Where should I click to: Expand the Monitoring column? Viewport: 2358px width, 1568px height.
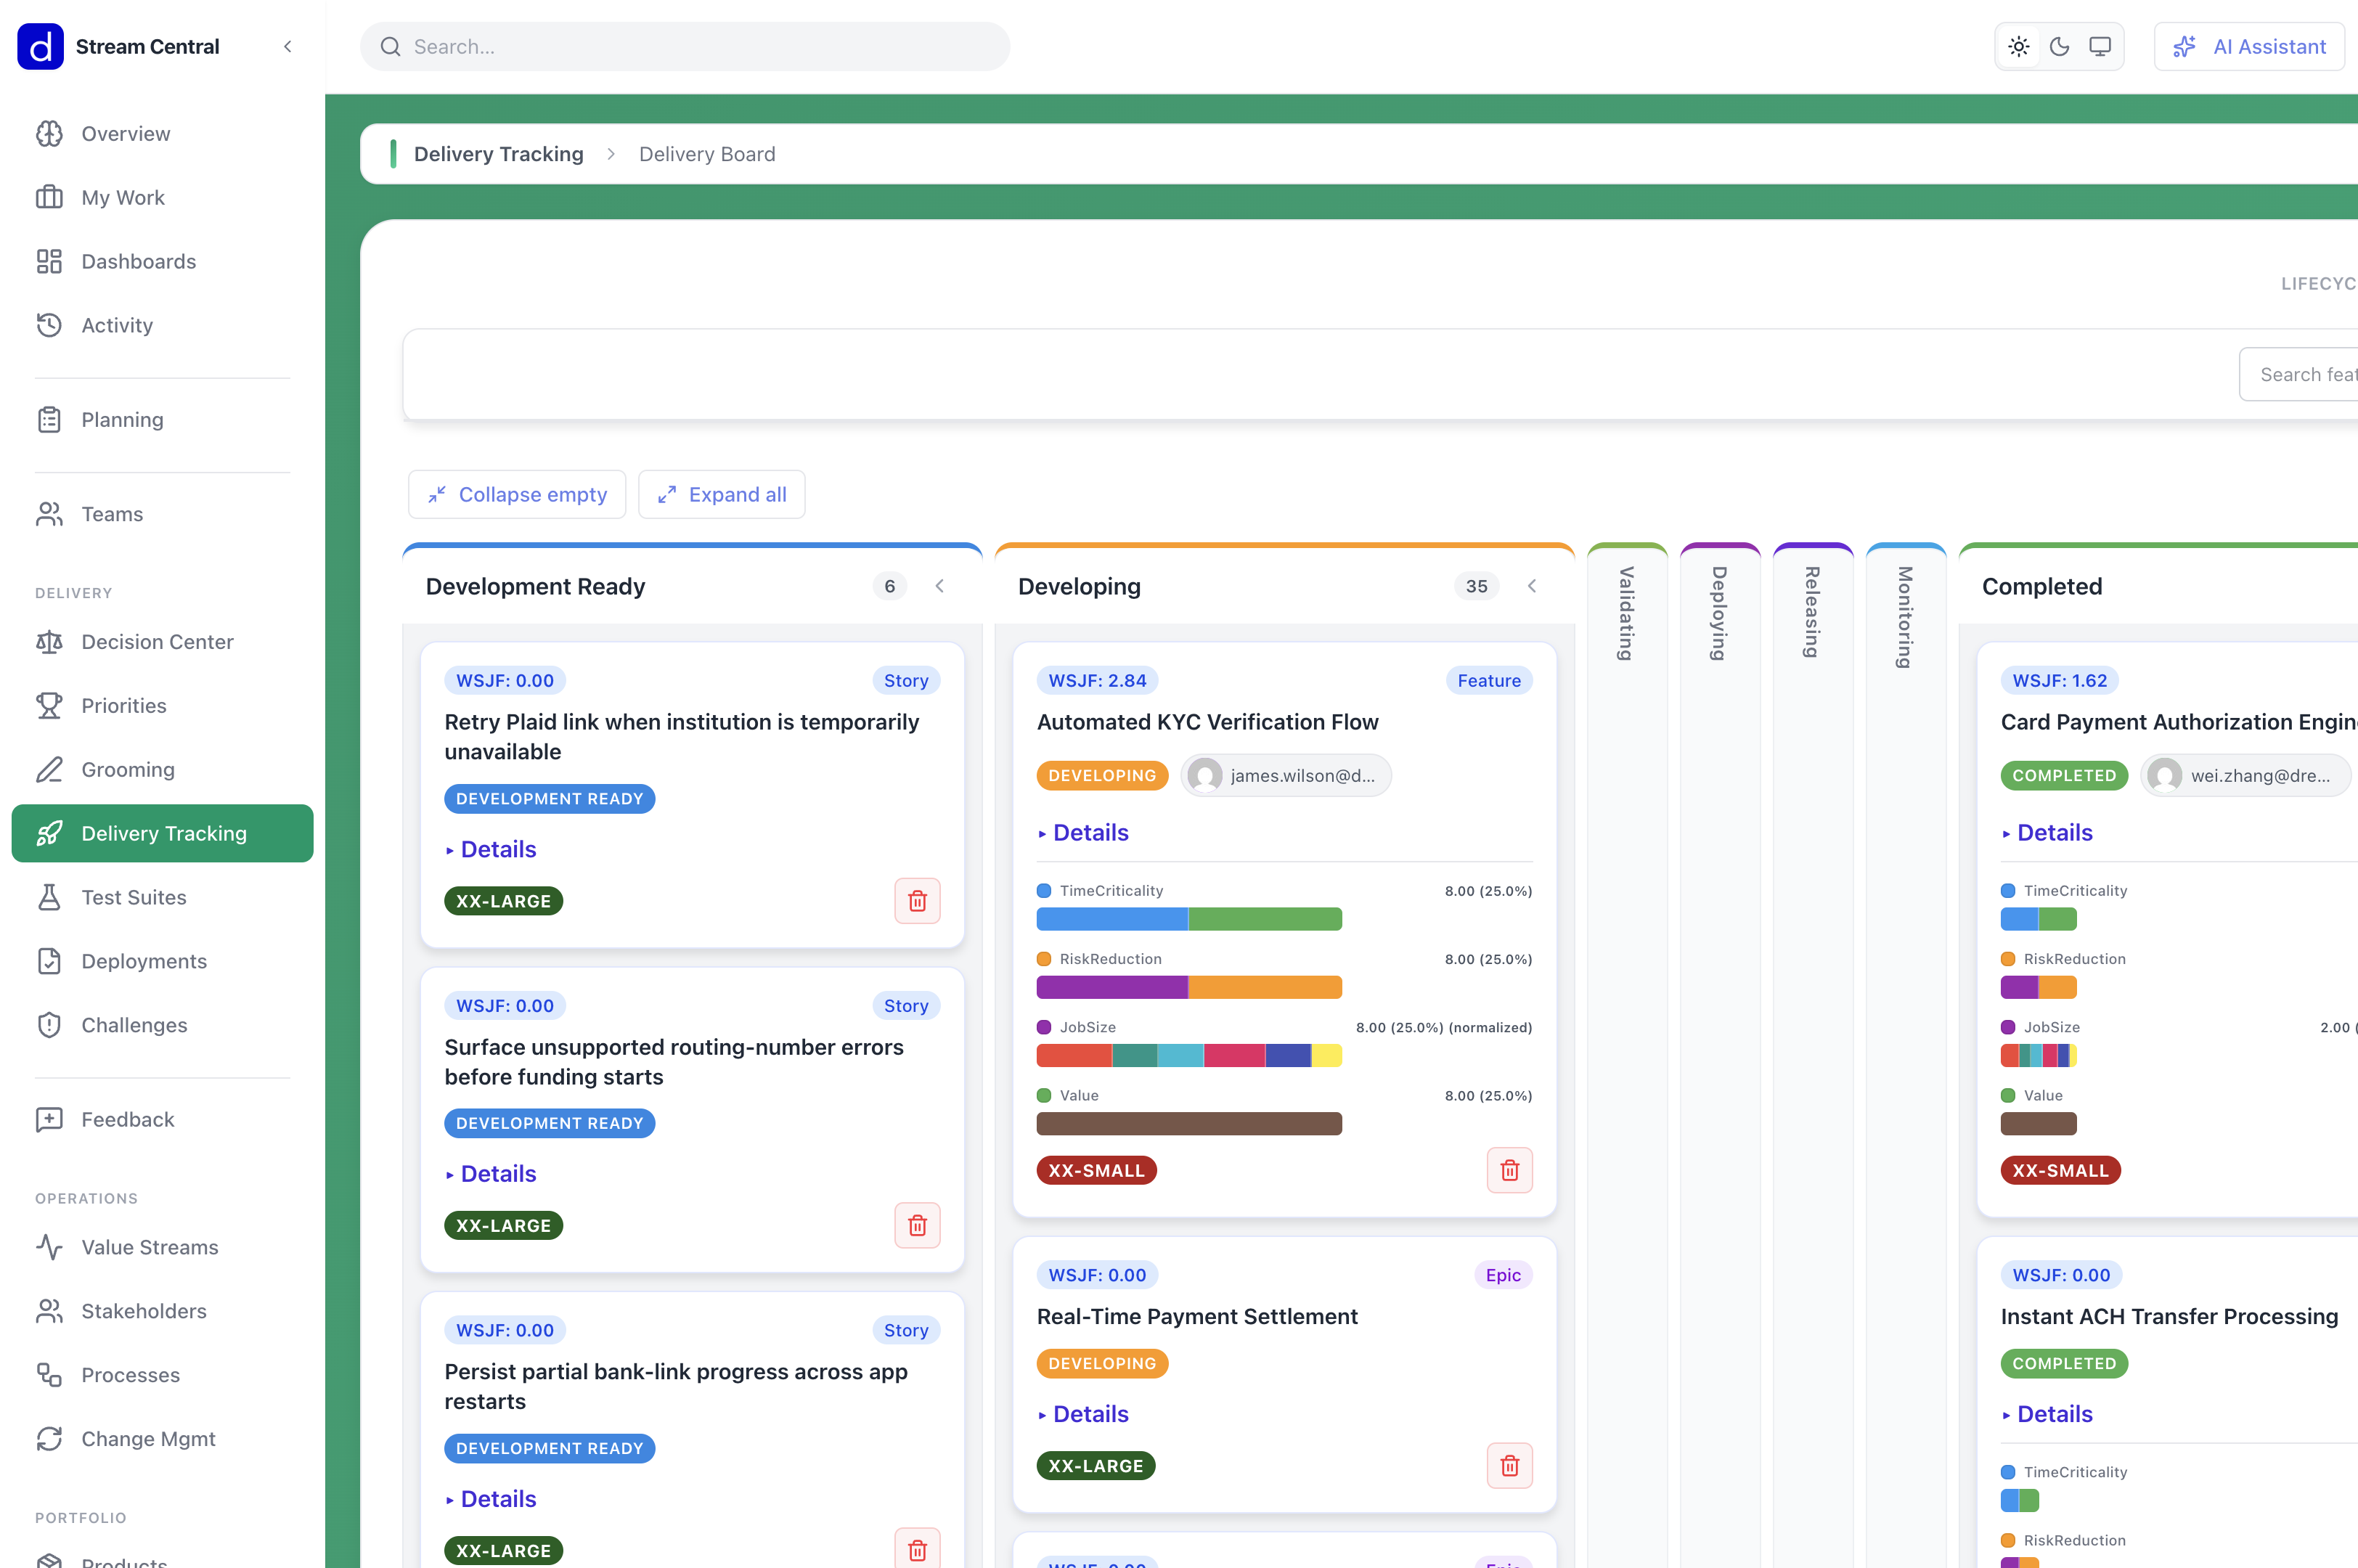point(1906,617)
